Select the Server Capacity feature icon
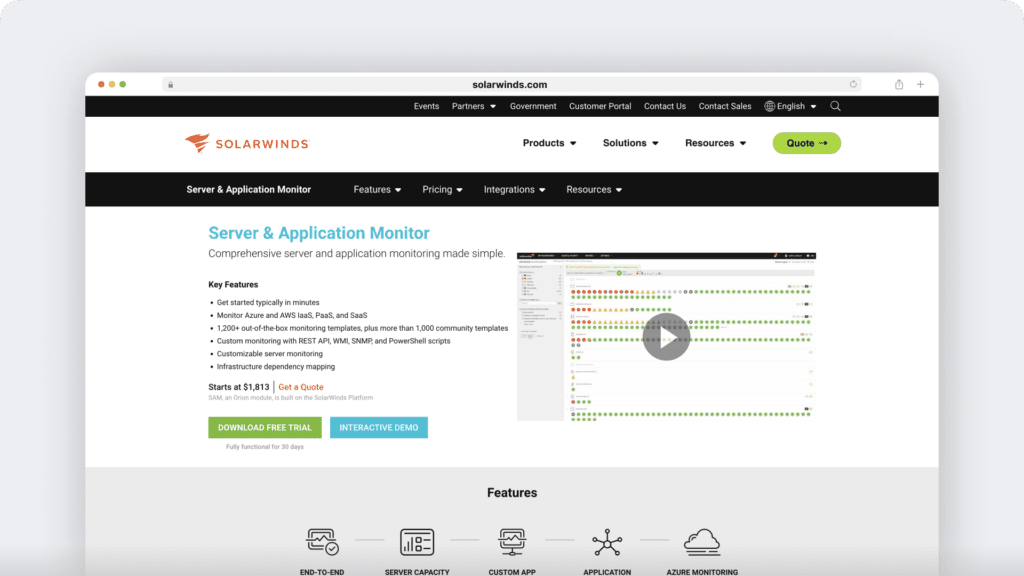This screenshot has height=576, width=1024. point(416,541)
